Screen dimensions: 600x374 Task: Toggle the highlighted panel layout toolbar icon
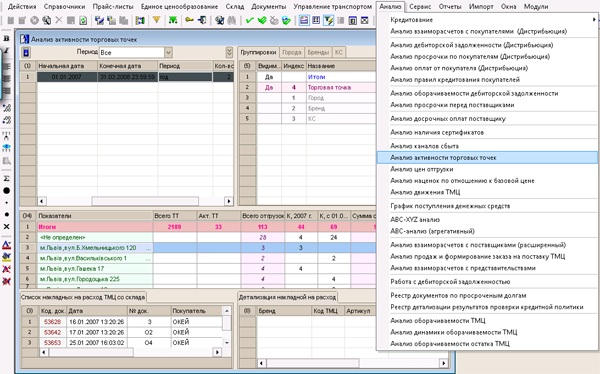point(304,20)
